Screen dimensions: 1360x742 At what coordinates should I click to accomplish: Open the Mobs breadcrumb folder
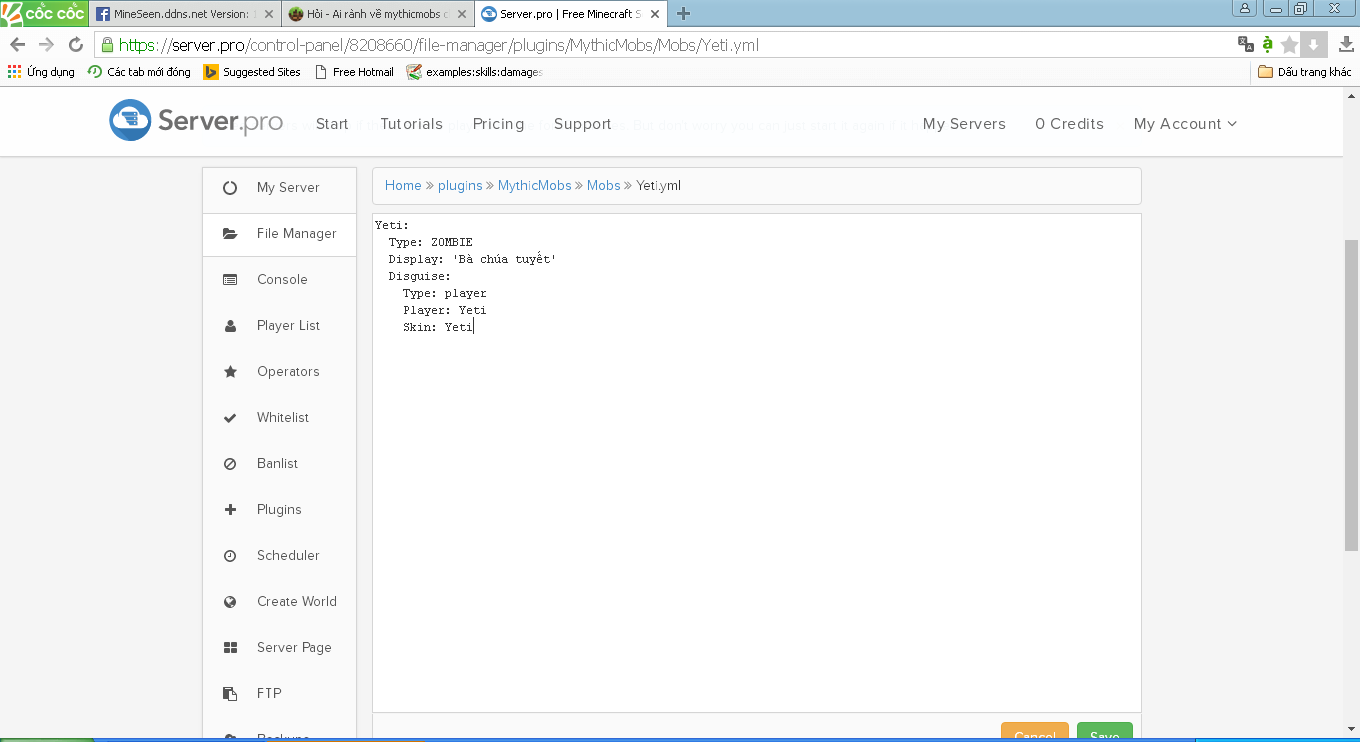(604, 186)
